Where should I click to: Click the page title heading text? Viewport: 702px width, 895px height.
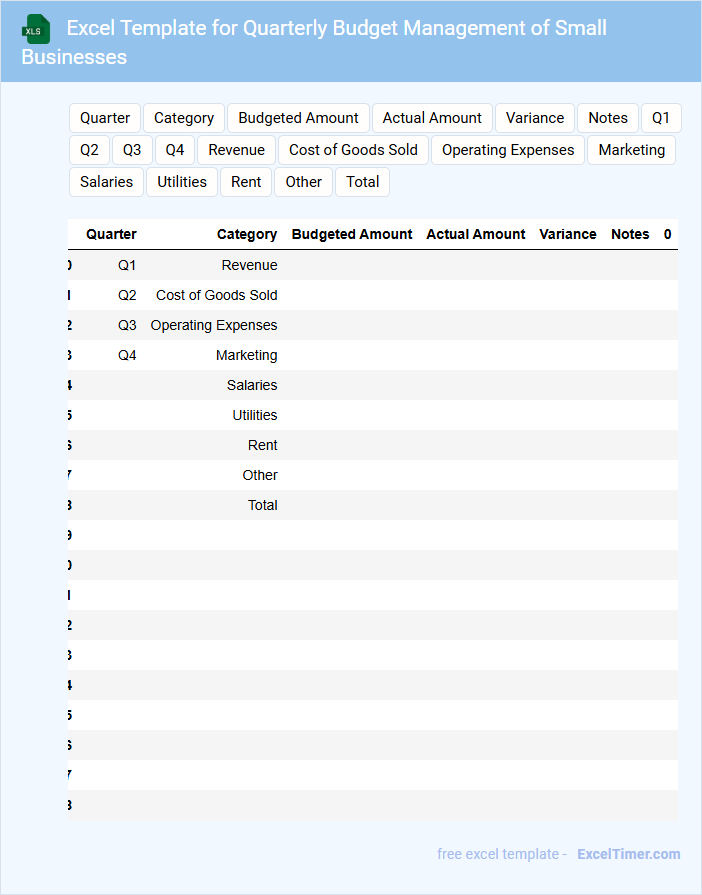pyautogui.click(x=314, y=42)
